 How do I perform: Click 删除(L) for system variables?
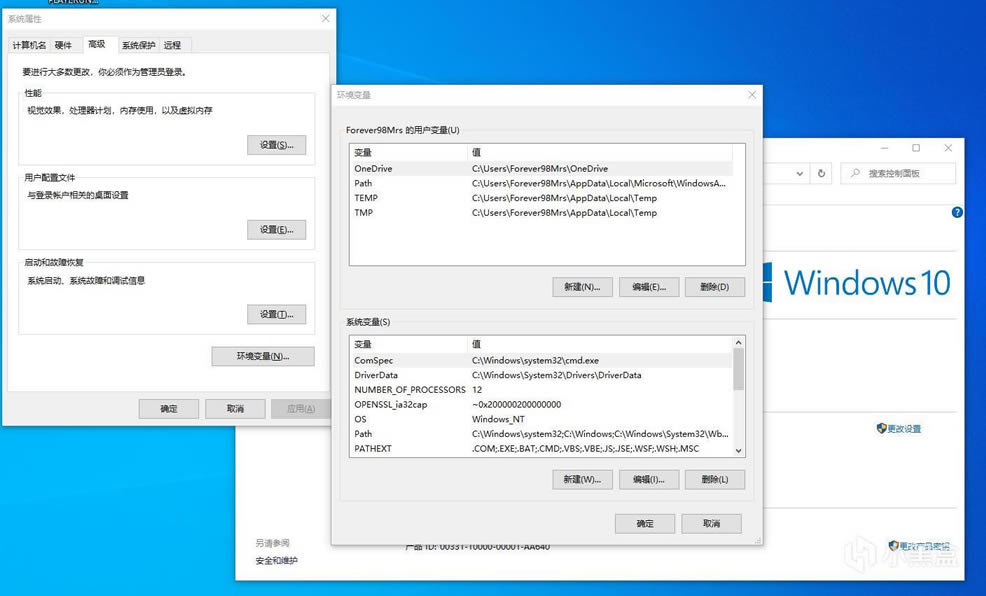[x=715, y=479]
